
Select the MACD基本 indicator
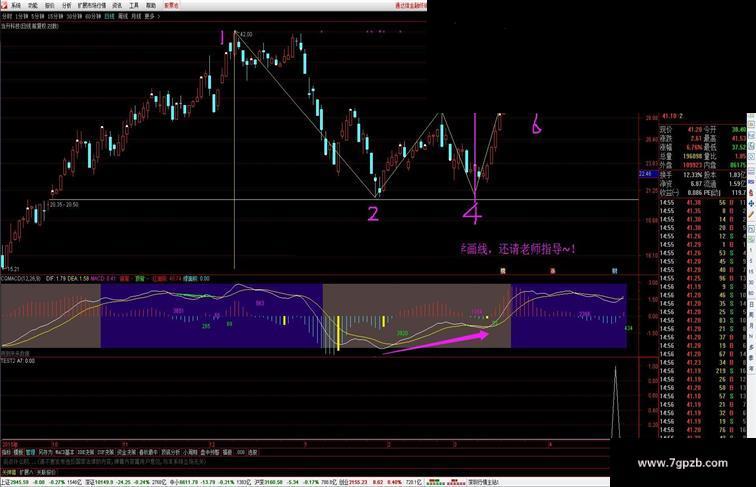65,452
